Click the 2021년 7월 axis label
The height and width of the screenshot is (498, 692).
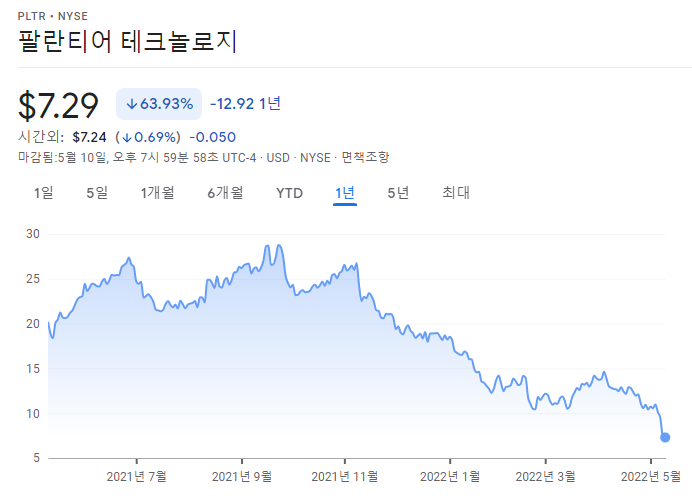pyautogui.click(x=136, y=477)
